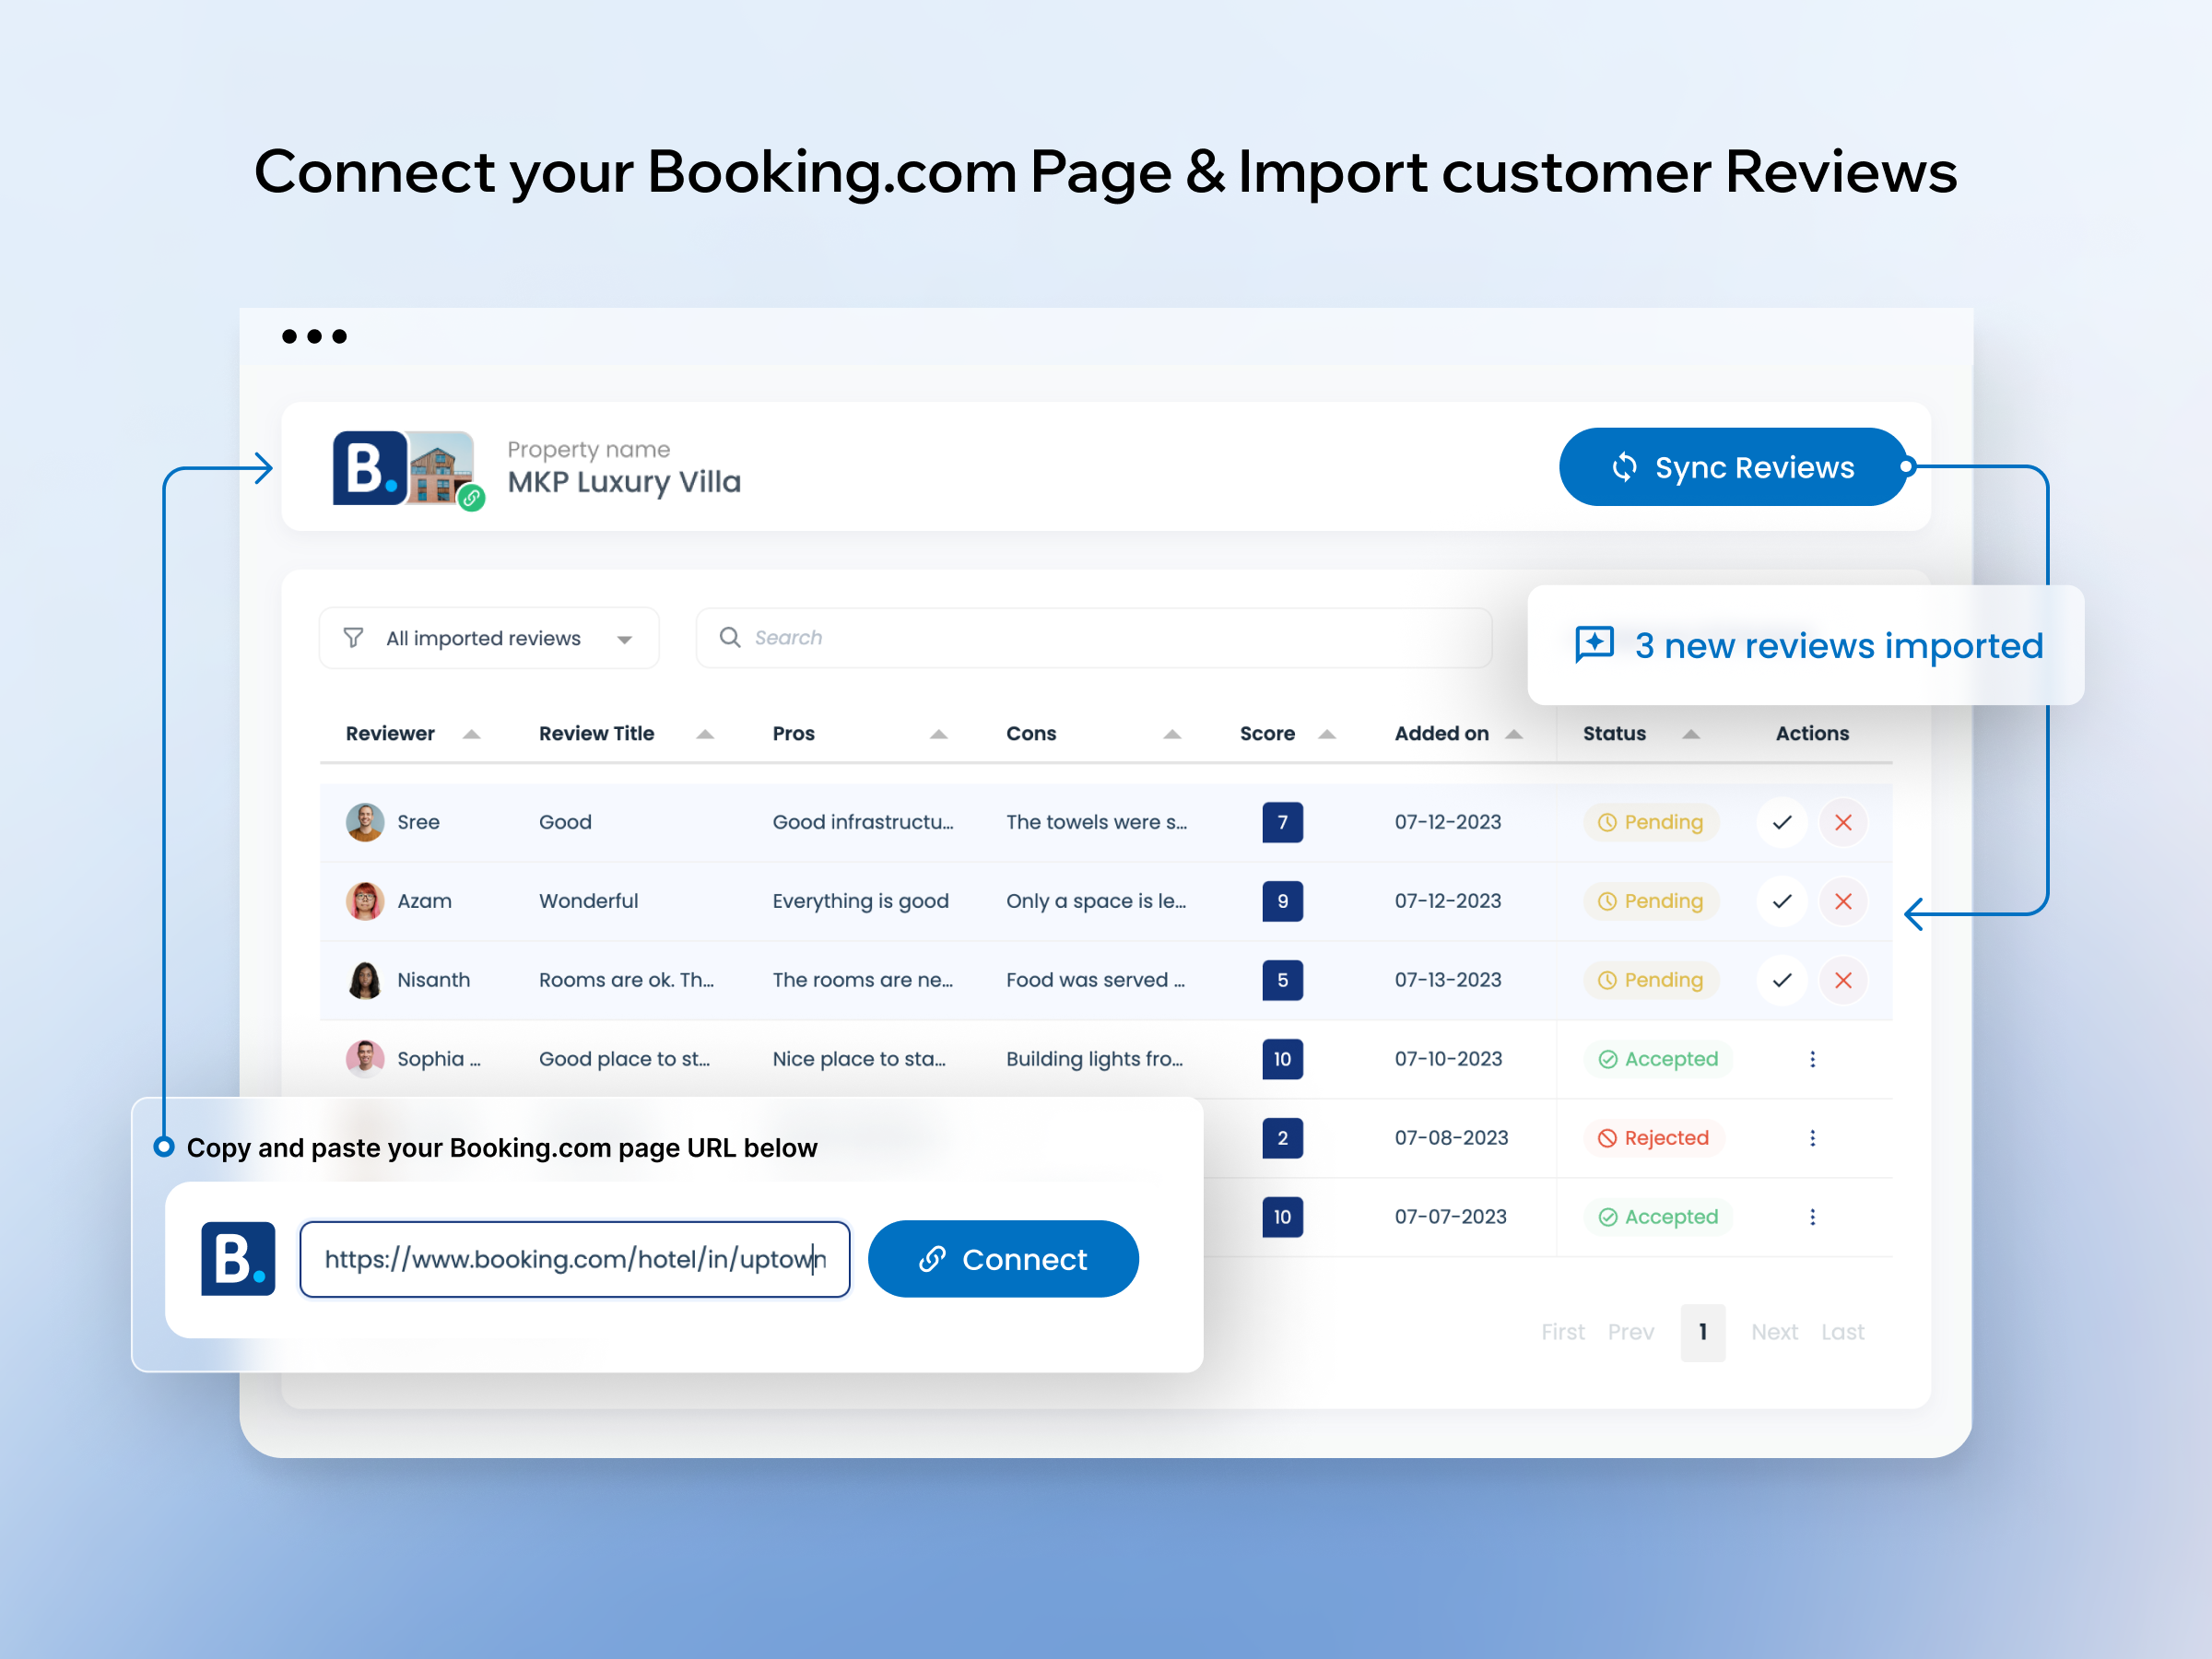Open actions menu for Sophia's review
This screenshot has height=1659, width=2212.
[x=1812, y=1059]
